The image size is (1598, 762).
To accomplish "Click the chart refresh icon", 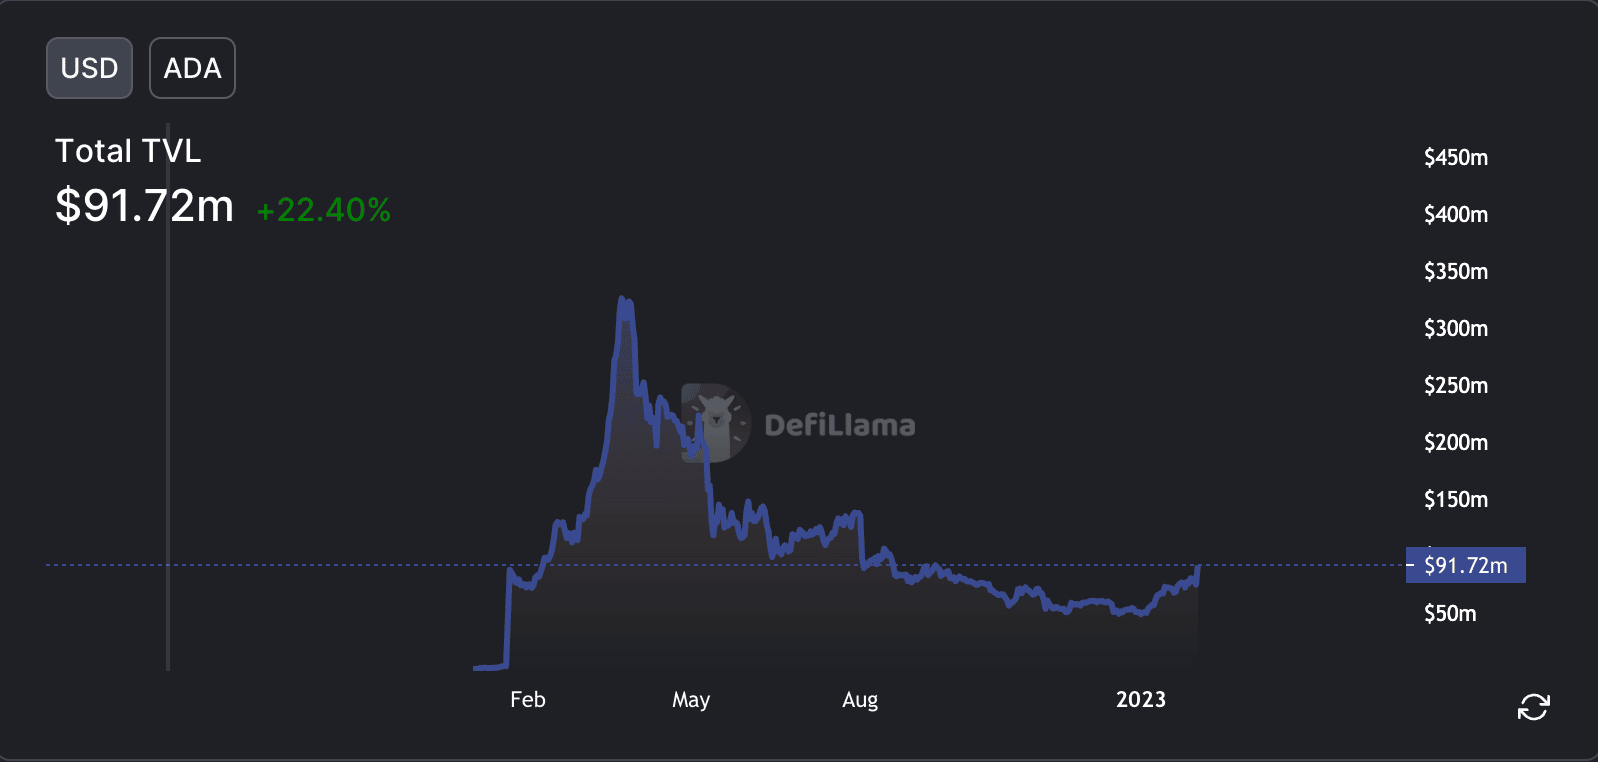I will 1533,707.
